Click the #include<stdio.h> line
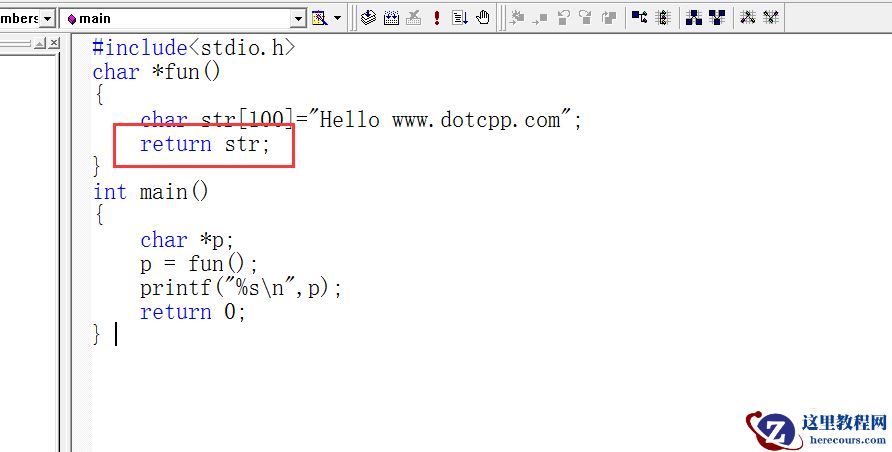This screenshot has width=892, height=452. (x=194, y=48)
